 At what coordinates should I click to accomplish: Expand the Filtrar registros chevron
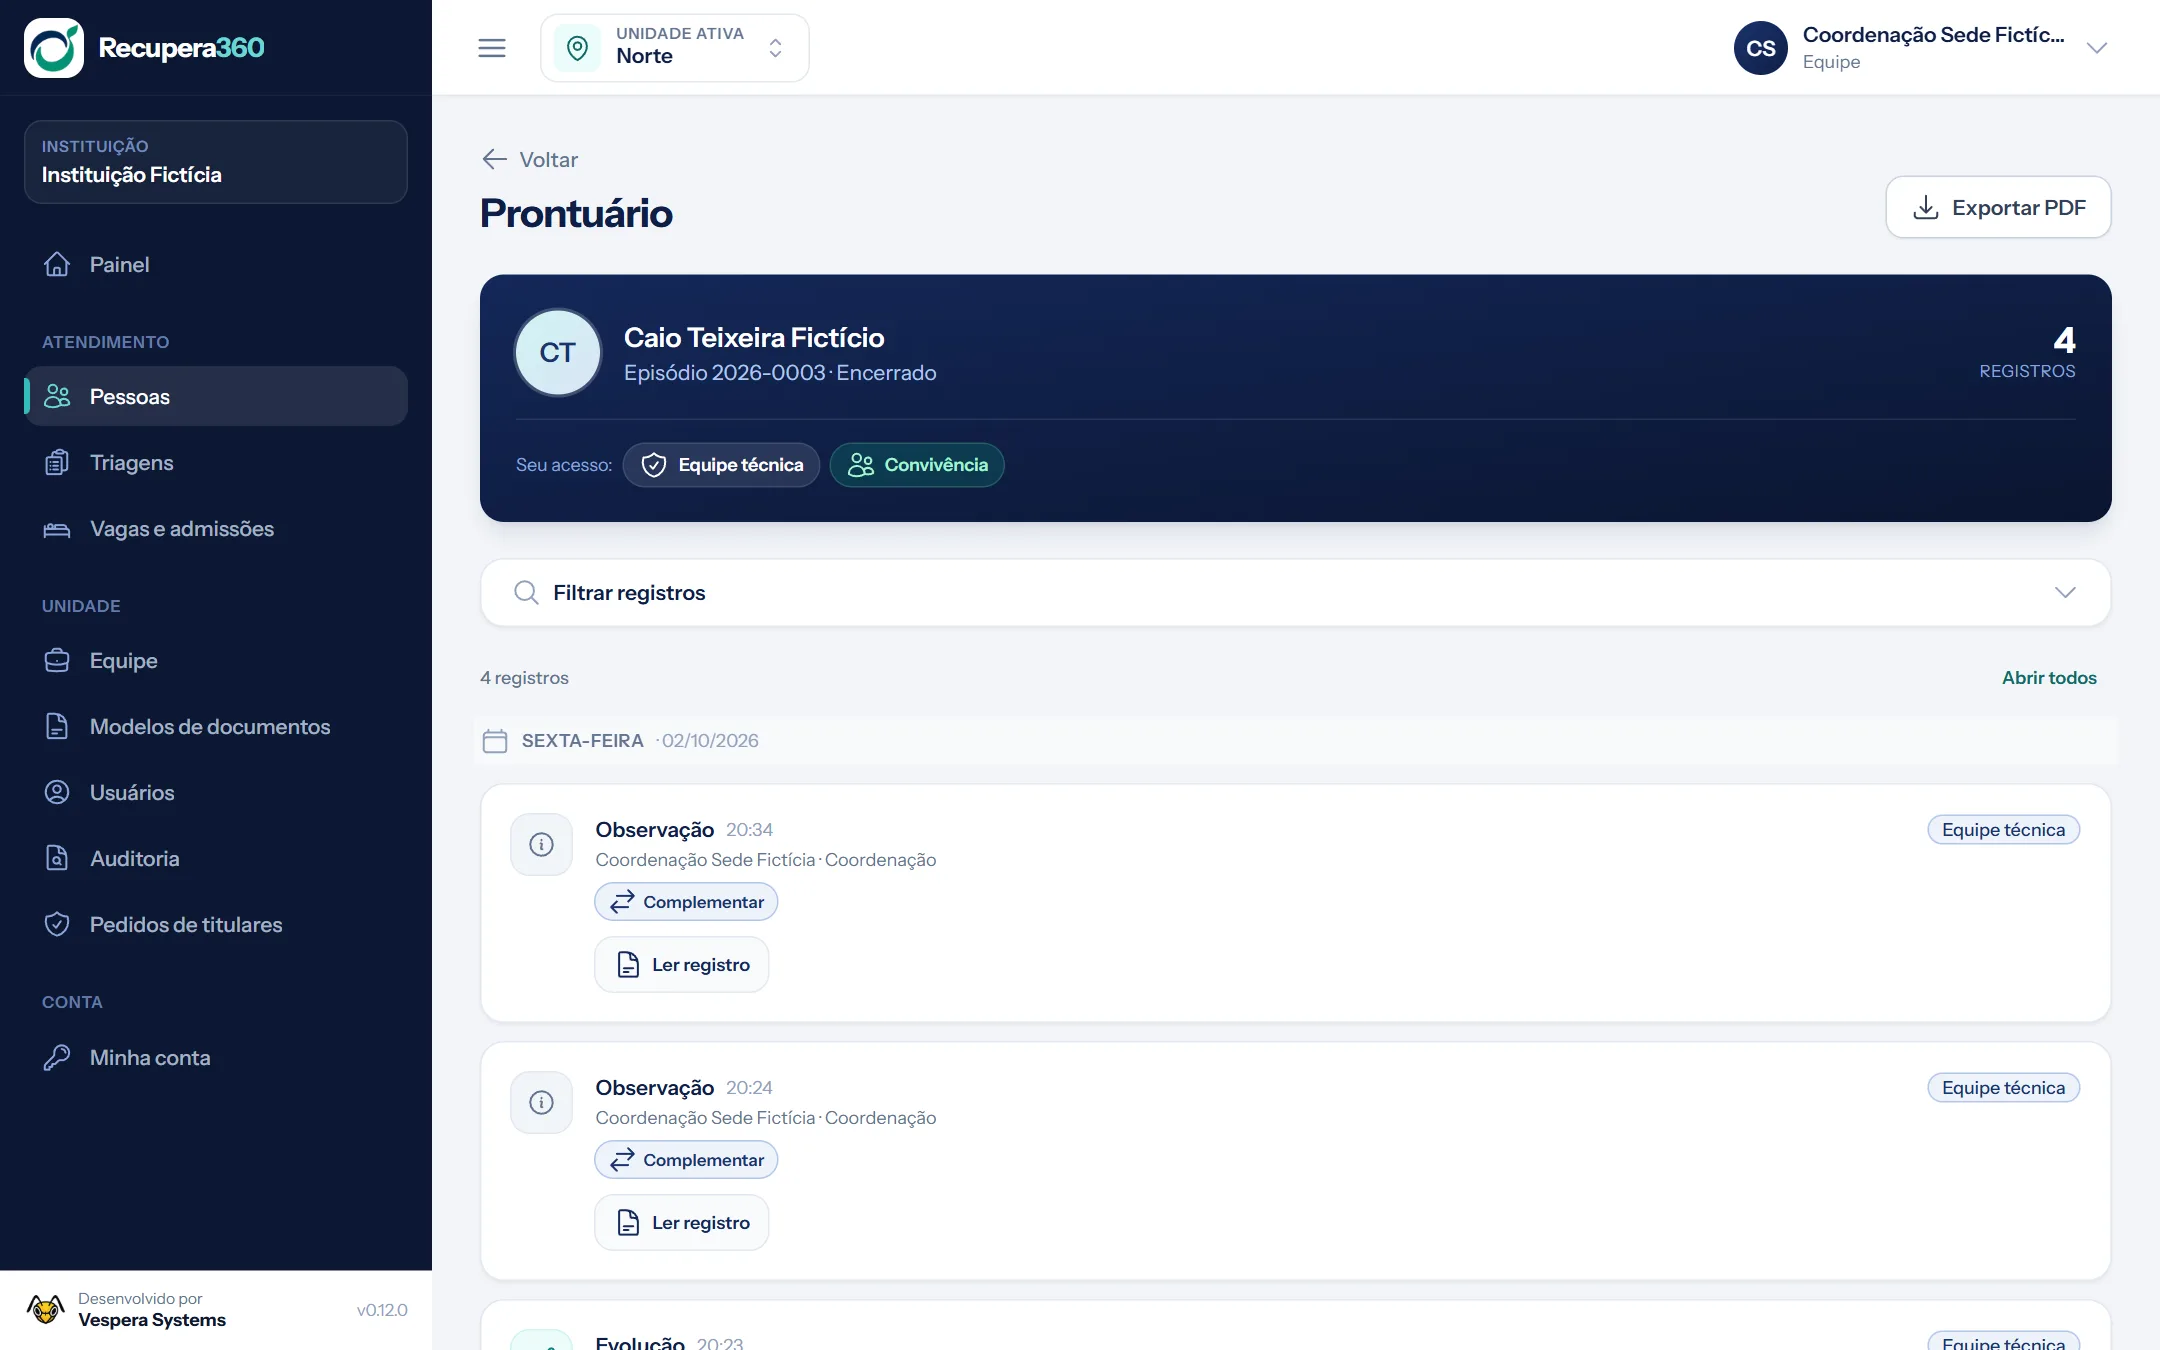tap(2065, 592)
